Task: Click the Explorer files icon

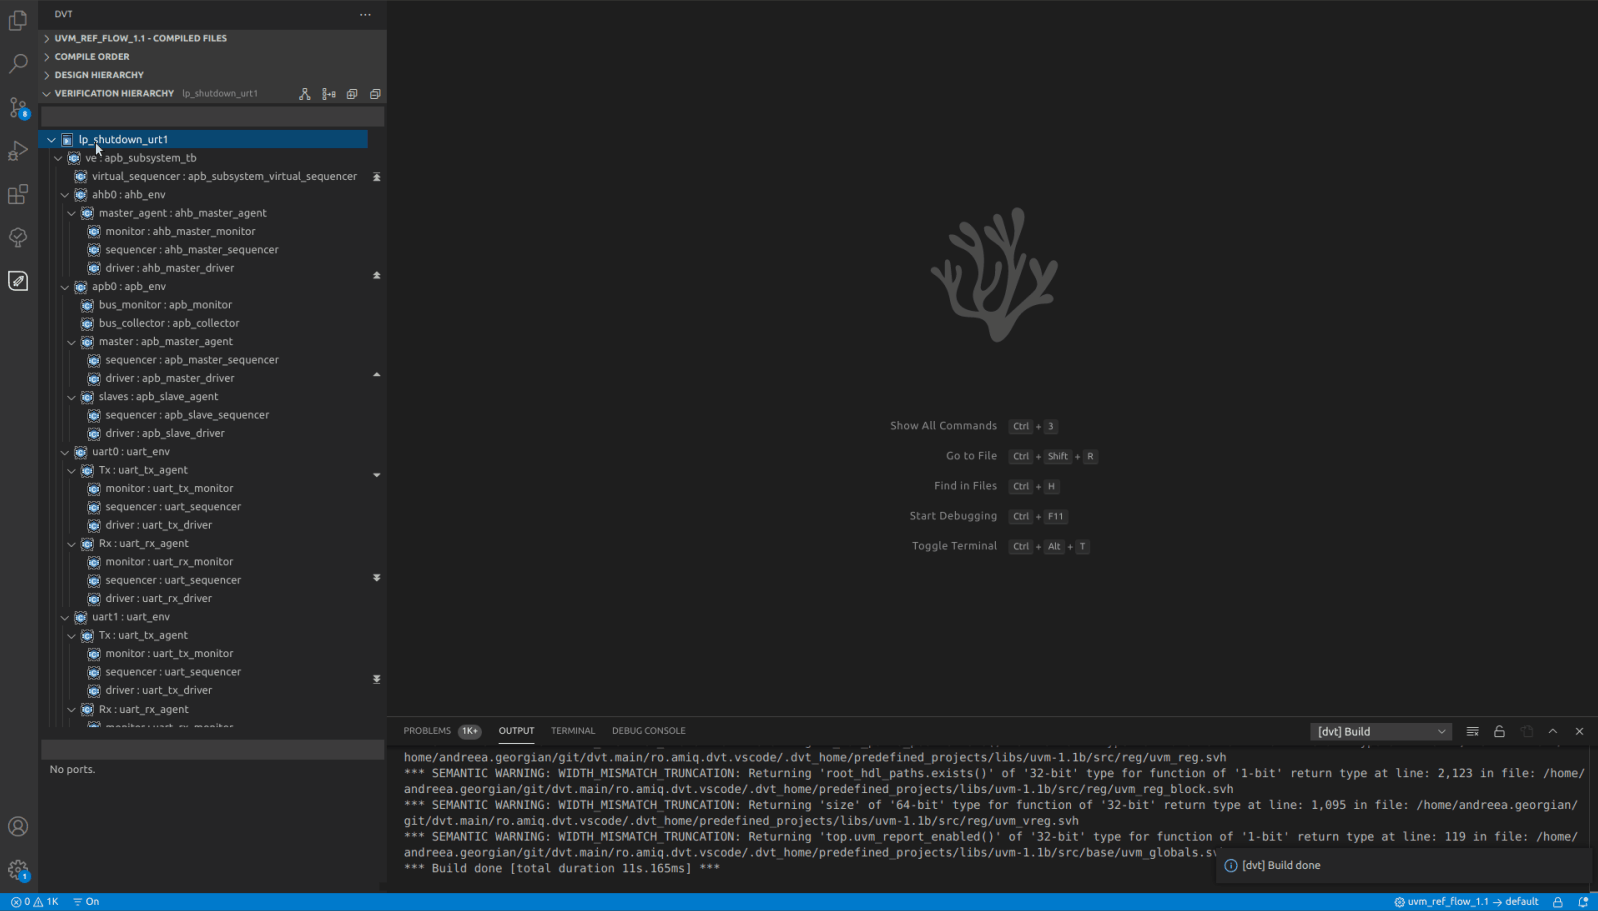Action: point(18,21)
